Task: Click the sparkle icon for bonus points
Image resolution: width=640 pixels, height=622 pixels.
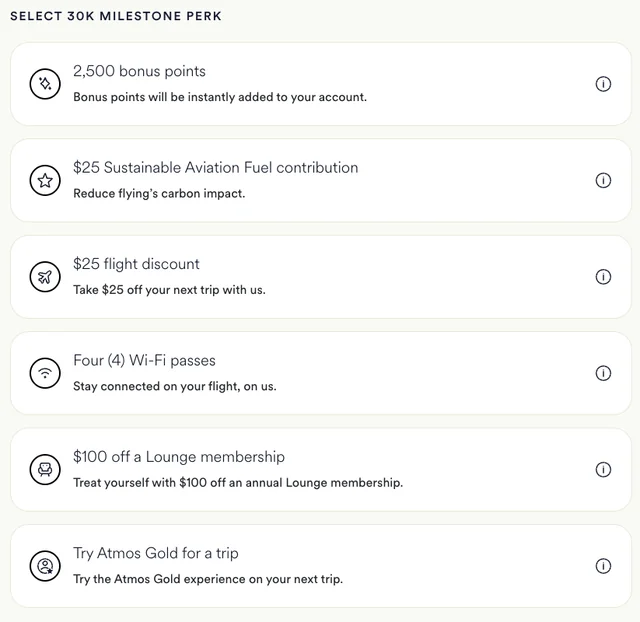Action: pyautogui.click(x=45, y=85)
